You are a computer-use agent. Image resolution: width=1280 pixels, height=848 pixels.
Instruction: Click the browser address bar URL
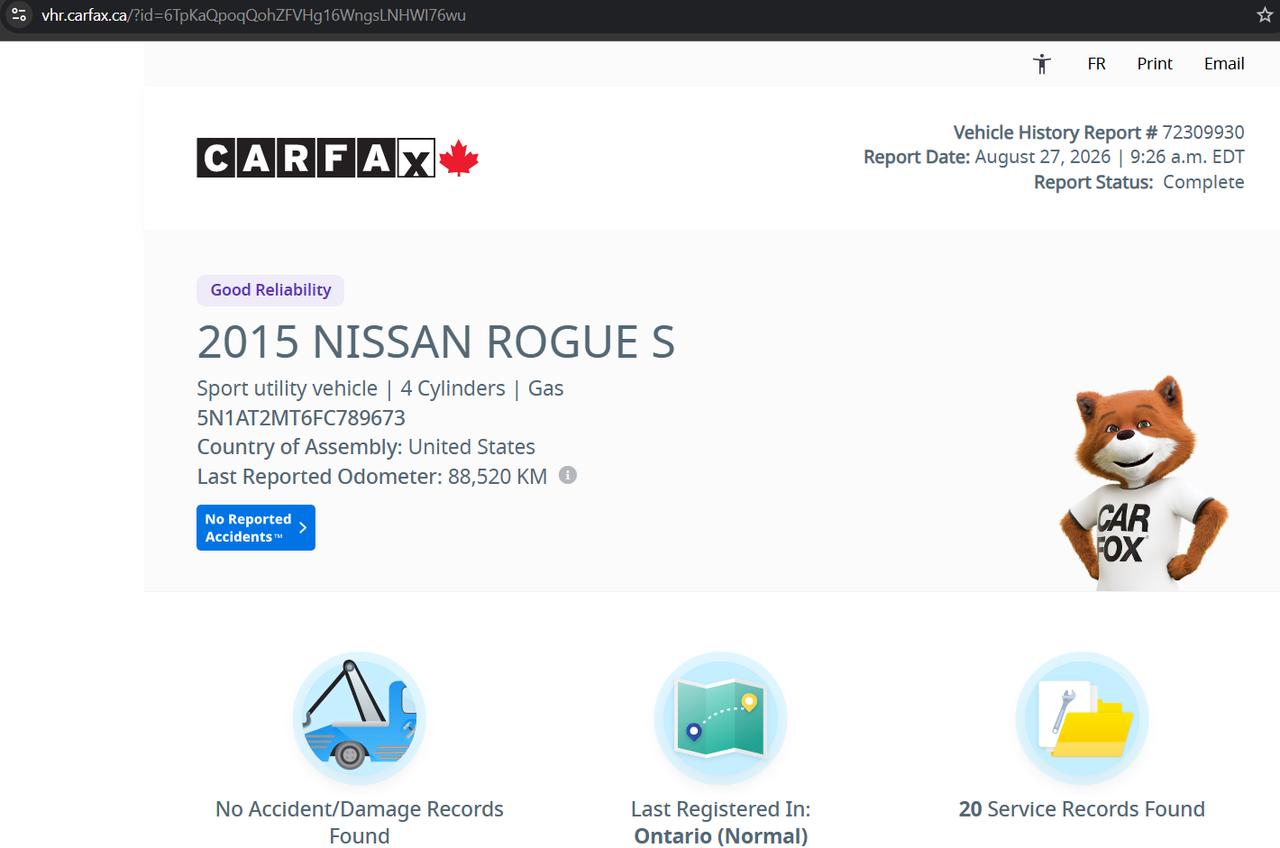point(253,15)
